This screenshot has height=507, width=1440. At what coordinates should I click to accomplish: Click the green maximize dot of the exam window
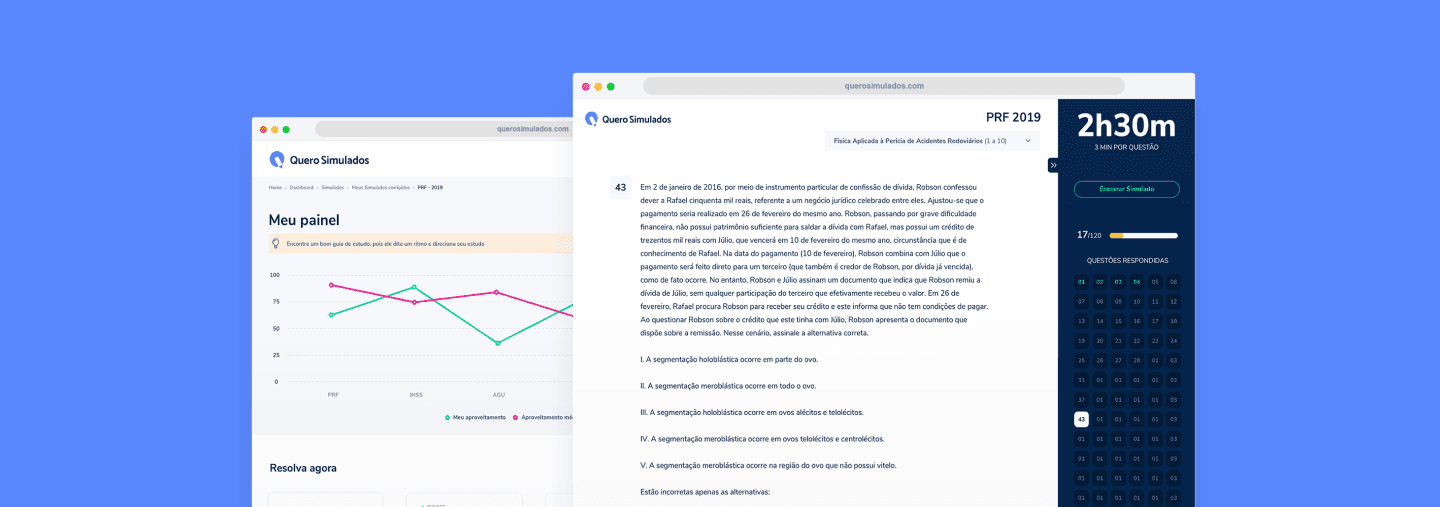(x=611, y=86)
